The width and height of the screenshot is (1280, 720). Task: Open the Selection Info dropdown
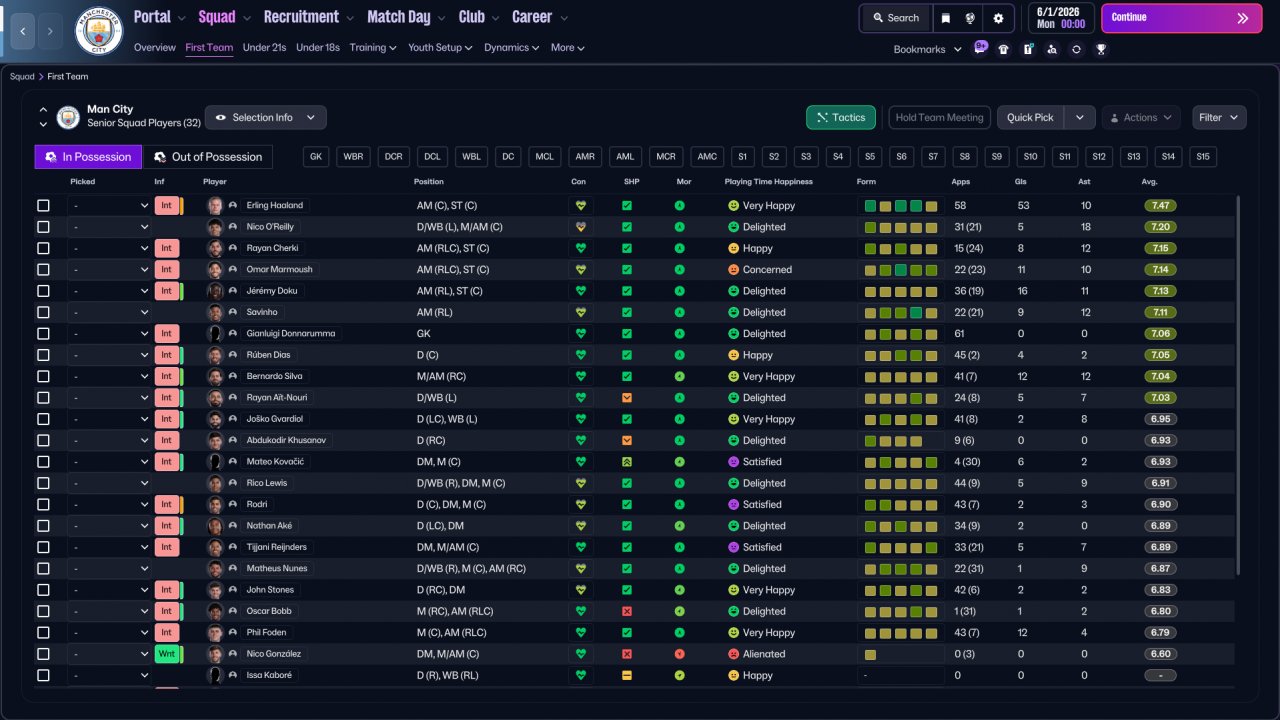click(x=265, y=117)
